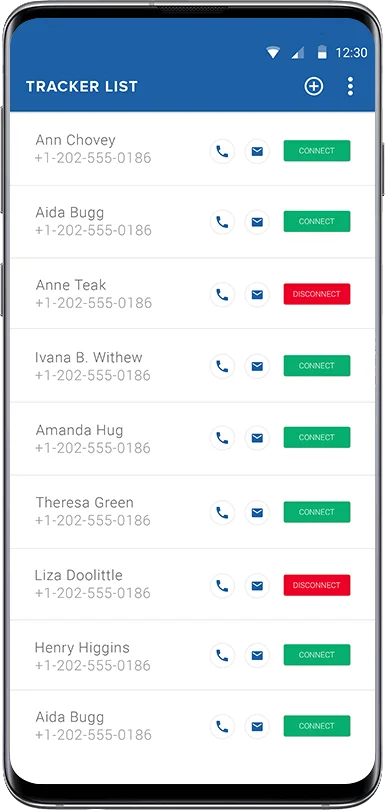Image resolution: width=385 pixels, height=810 pixels.
Task: Email Liza Doolittle via envelope icon
Action: [x=257, y=585]
